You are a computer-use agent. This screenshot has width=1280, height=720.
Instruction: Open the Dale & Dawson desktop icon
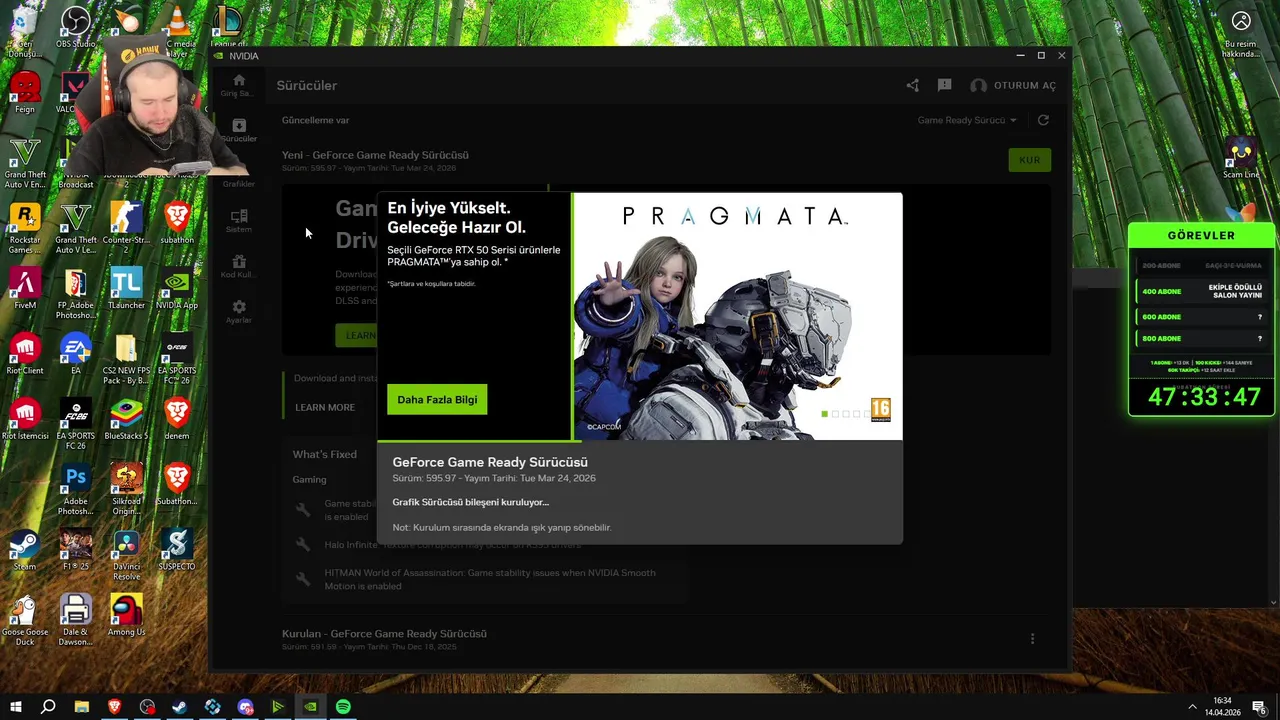pos(75,620)
